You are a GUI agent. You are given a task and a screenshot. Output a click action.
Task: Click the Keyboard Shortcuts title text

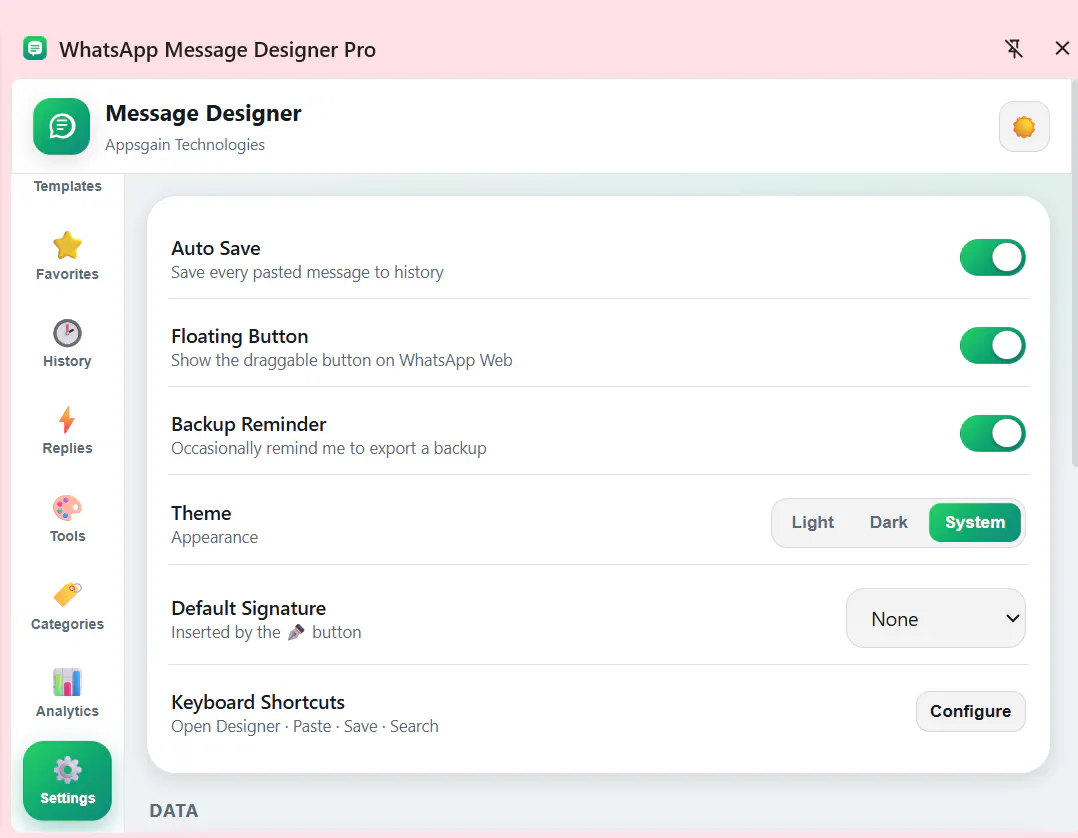tap(258, 702)
